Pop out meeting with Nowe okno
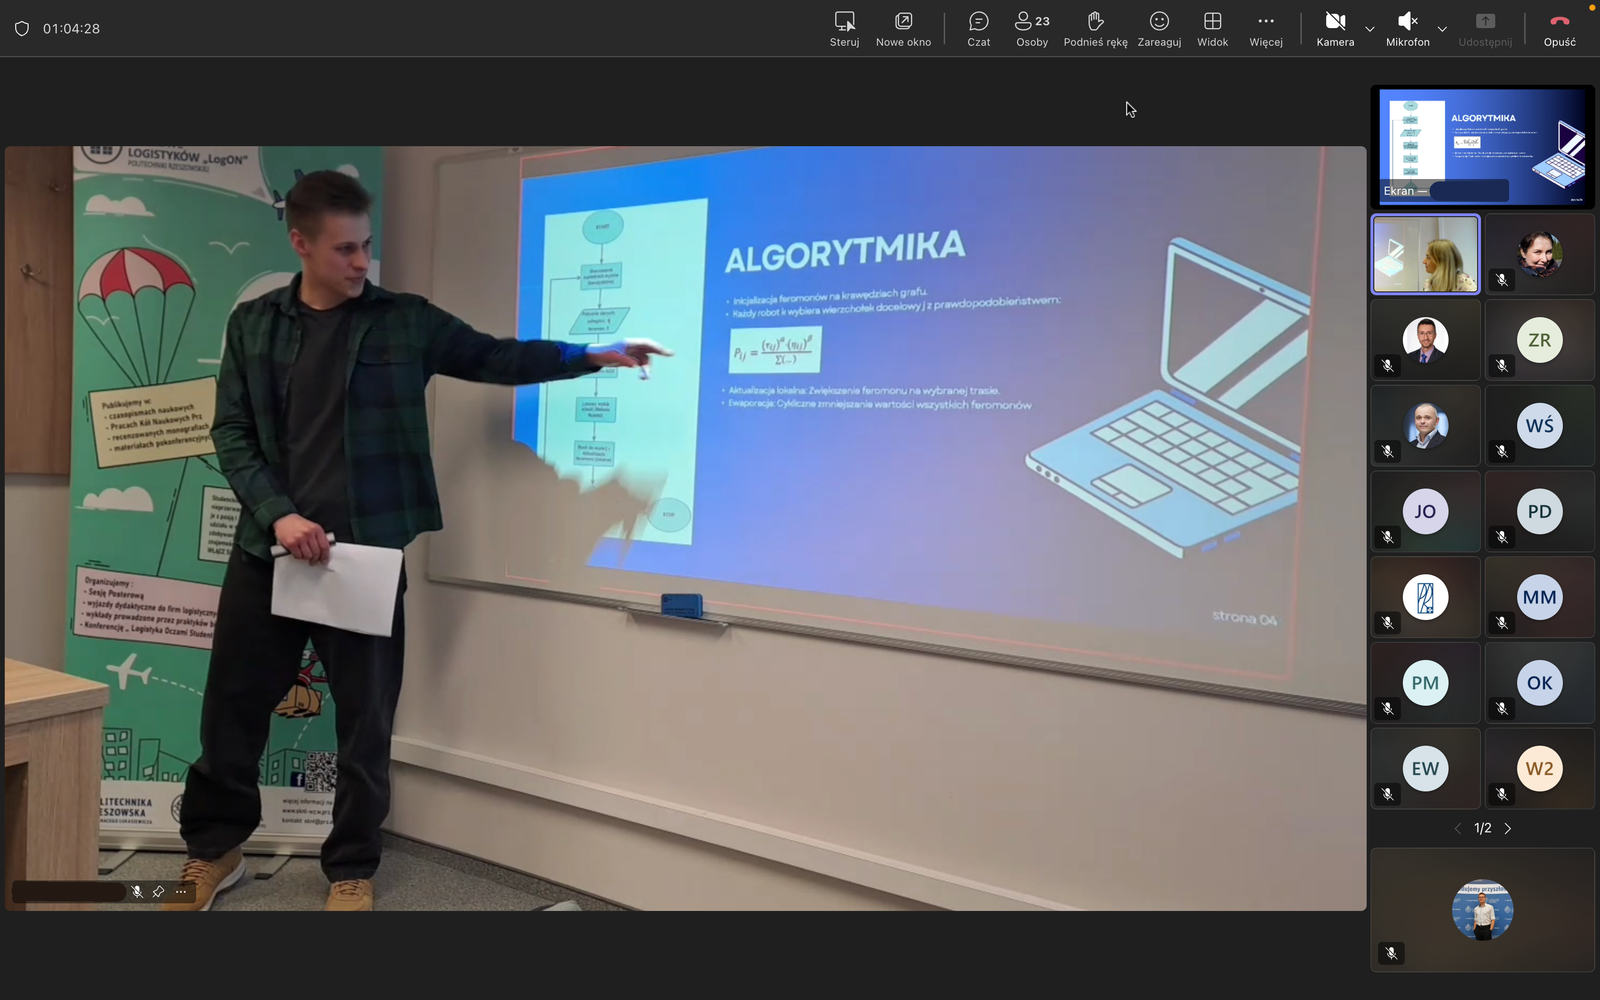This screenshot has height=1000, width=1600. click(x=903, y=28)
